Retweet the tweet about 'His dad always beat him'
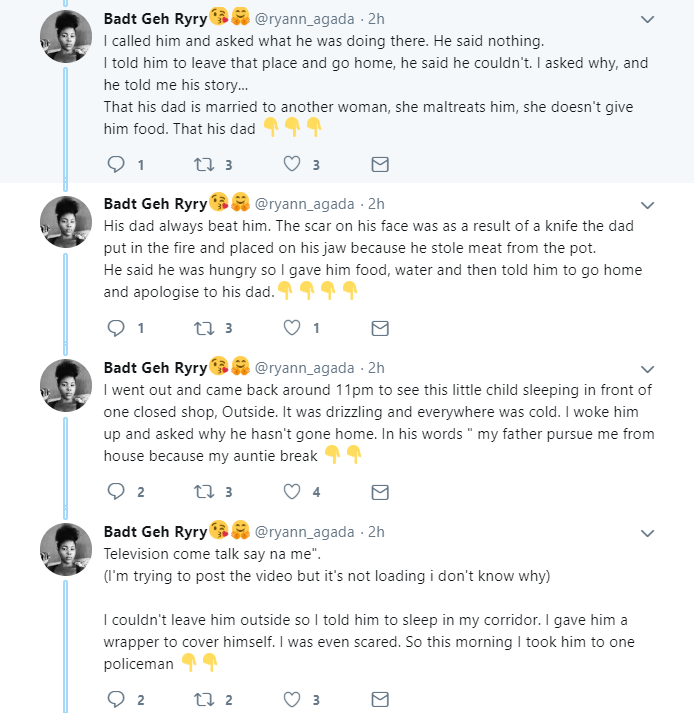This screenshot has width=694, height=713. click(x=204, y=328)
